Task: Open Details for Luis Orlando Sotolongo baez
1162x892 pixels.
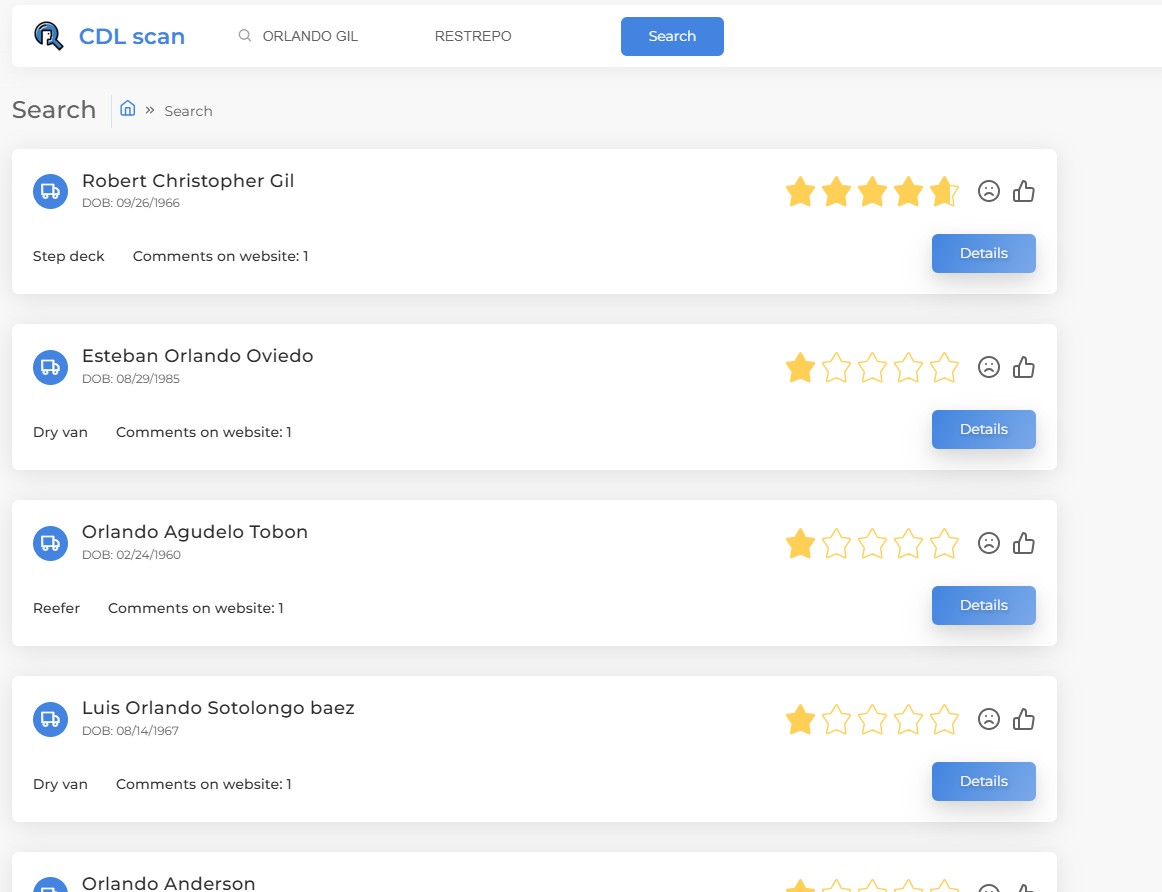Action: point(983,781)
